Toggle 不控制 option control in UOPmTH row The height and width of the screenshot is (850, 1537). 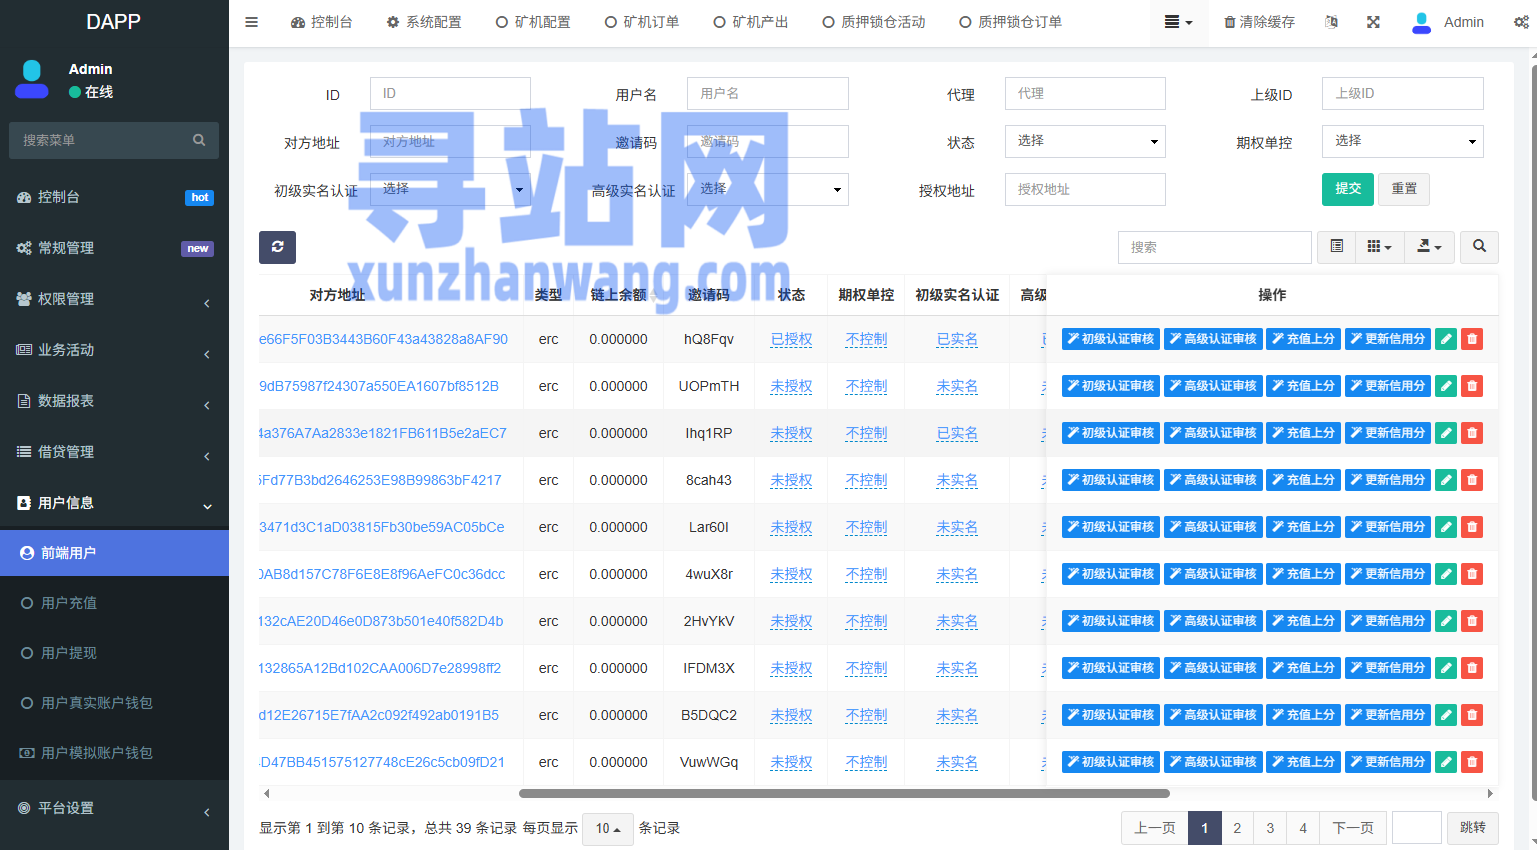click(866, 386)
